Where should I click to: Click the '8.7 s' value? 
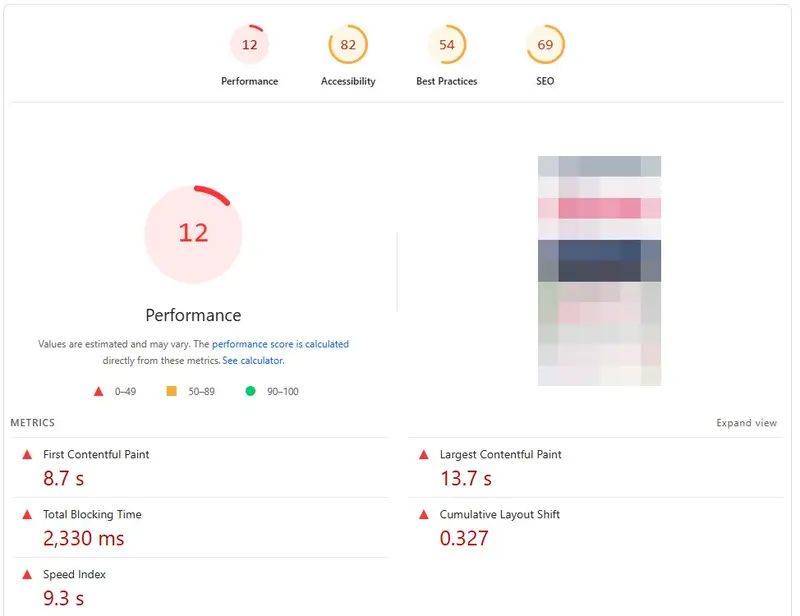[63, 479]
